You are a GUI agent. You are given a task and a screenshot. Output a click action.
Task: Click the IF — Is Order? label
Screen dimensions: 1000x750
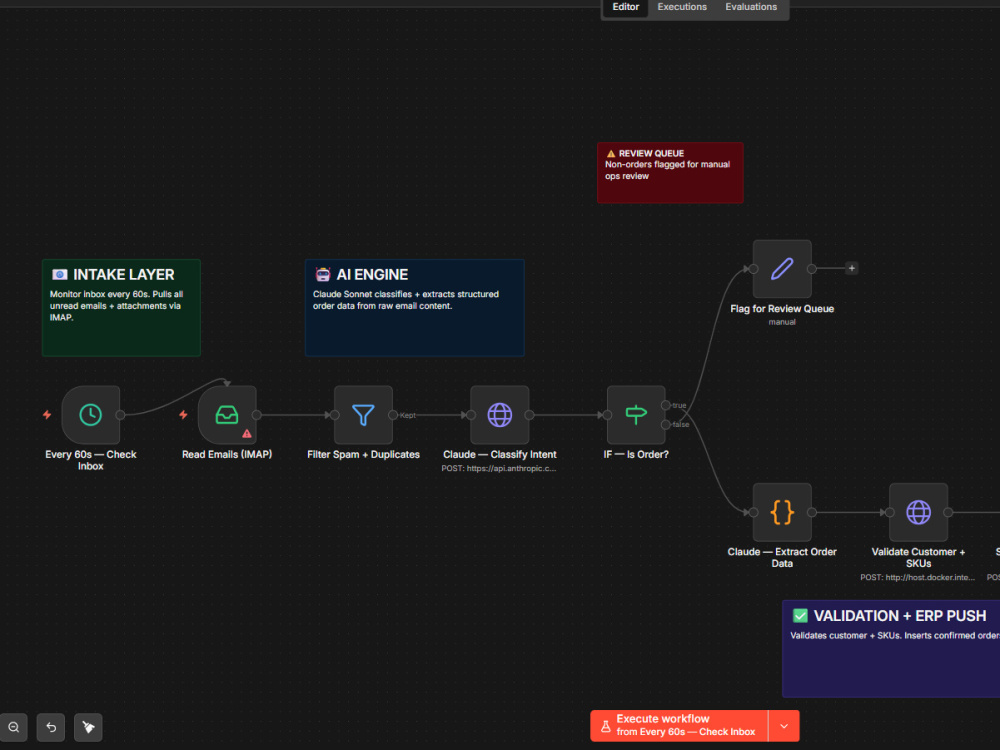(x=636, y=455)
